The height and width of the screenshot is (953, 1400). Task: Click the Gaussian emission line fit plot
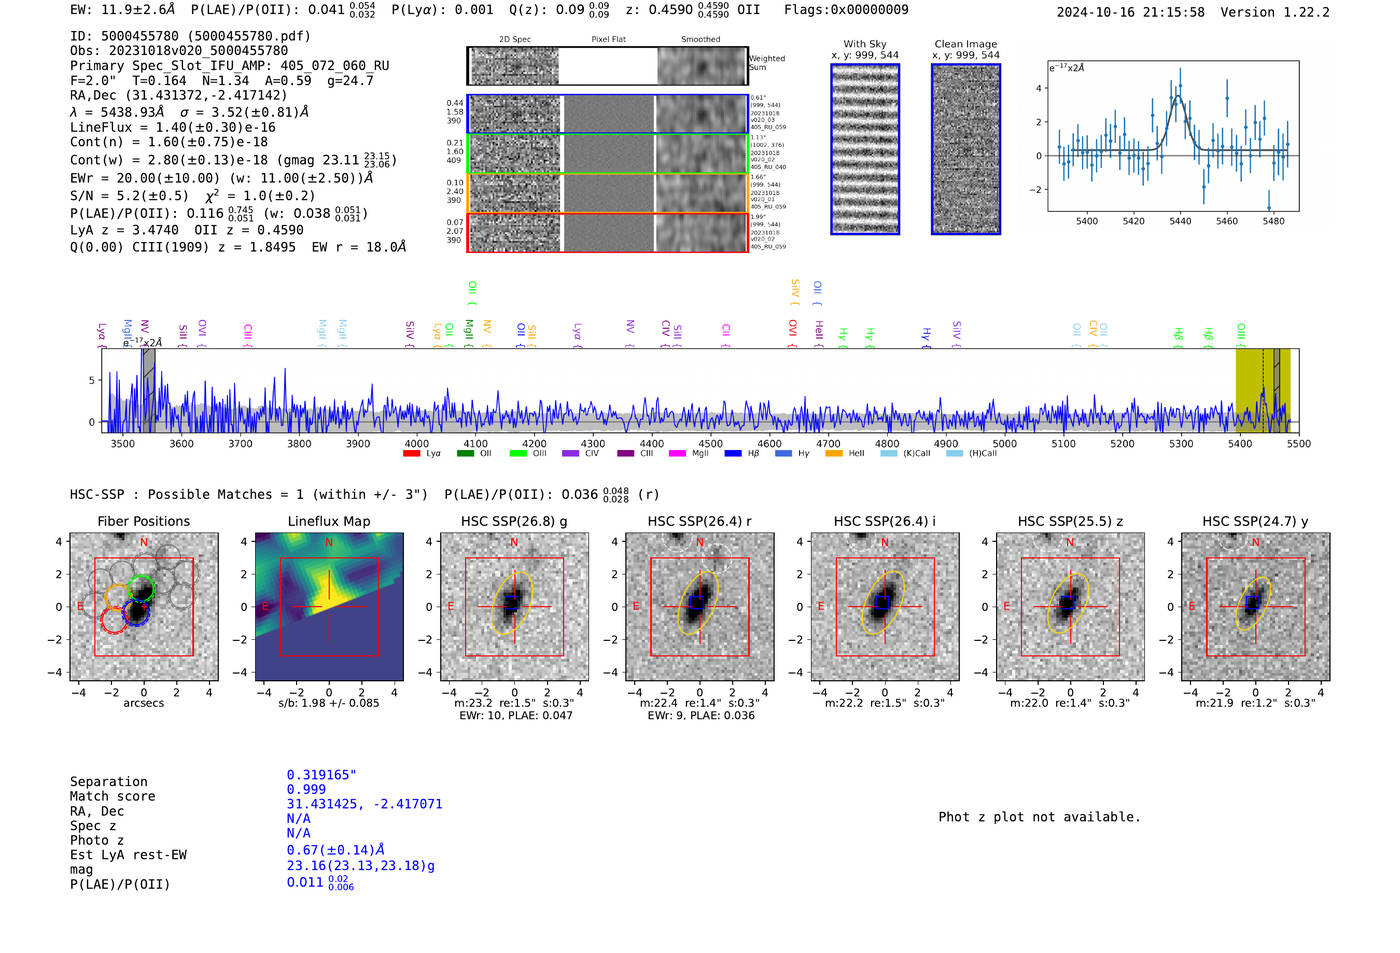[x=1173, y=136]
